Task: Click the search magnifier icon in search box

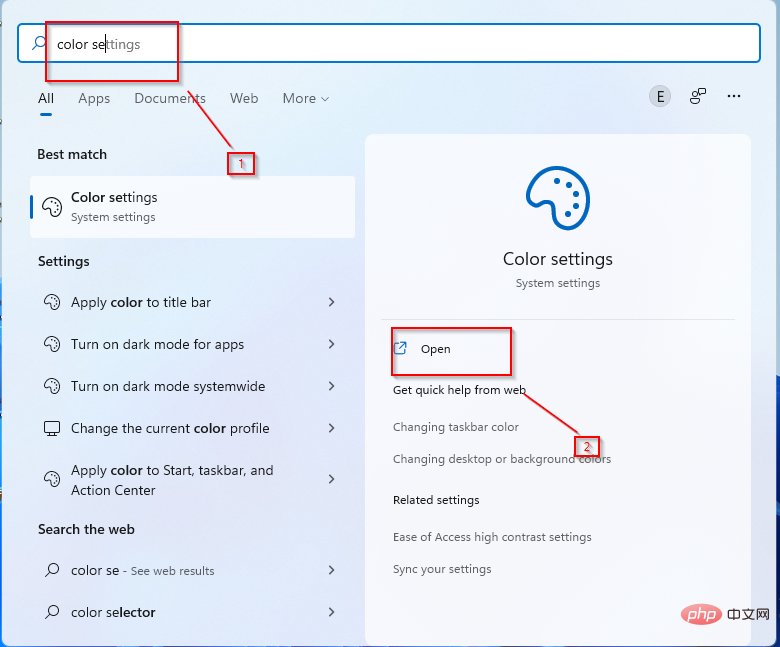Action: pyautogui.click(x=39, y=44)
